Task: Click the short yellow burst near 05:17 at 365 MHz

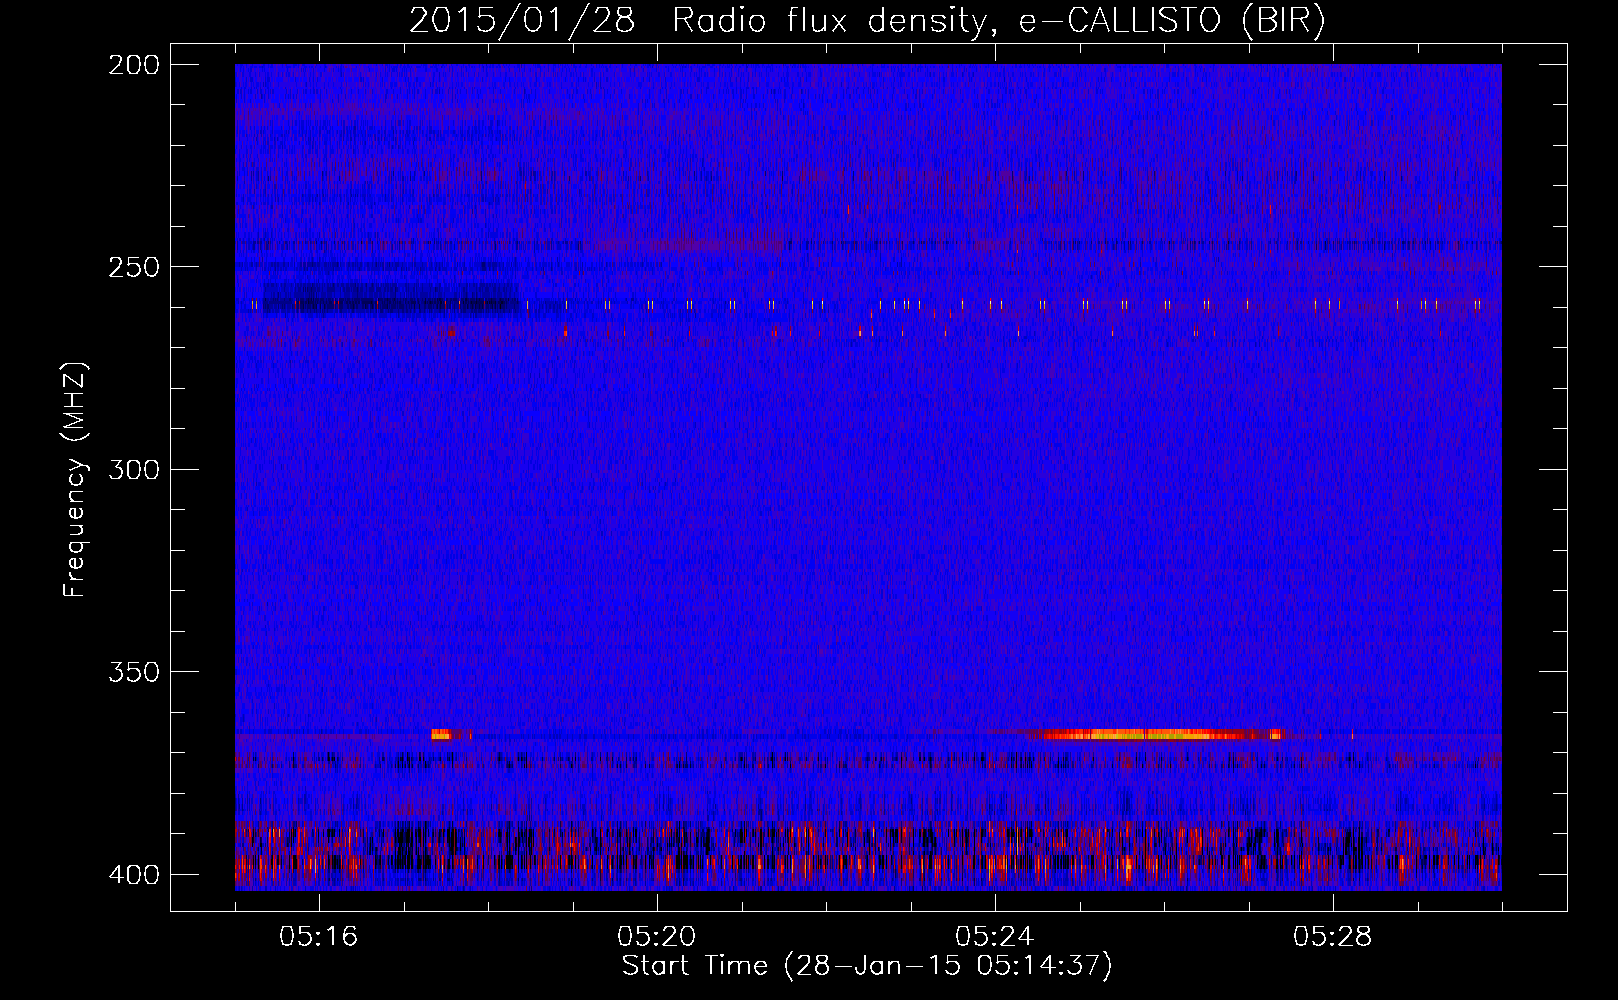Action: [441, 734]
